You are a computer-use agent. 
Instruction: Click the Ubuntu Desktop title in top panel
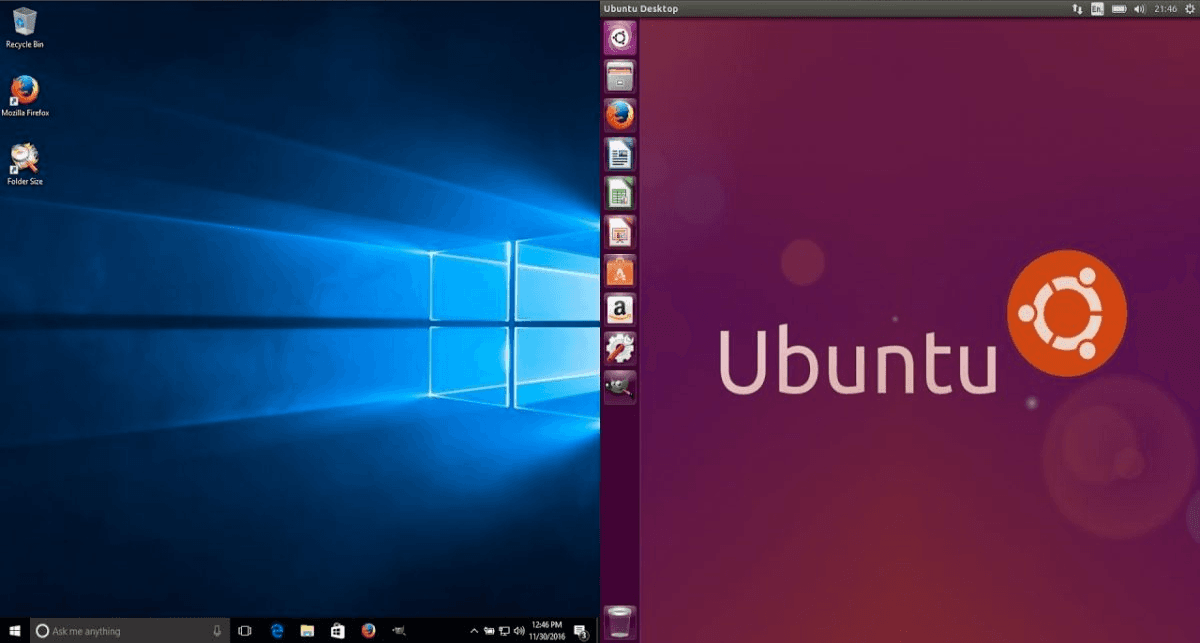pyautogui.click(x=642, y=9)
